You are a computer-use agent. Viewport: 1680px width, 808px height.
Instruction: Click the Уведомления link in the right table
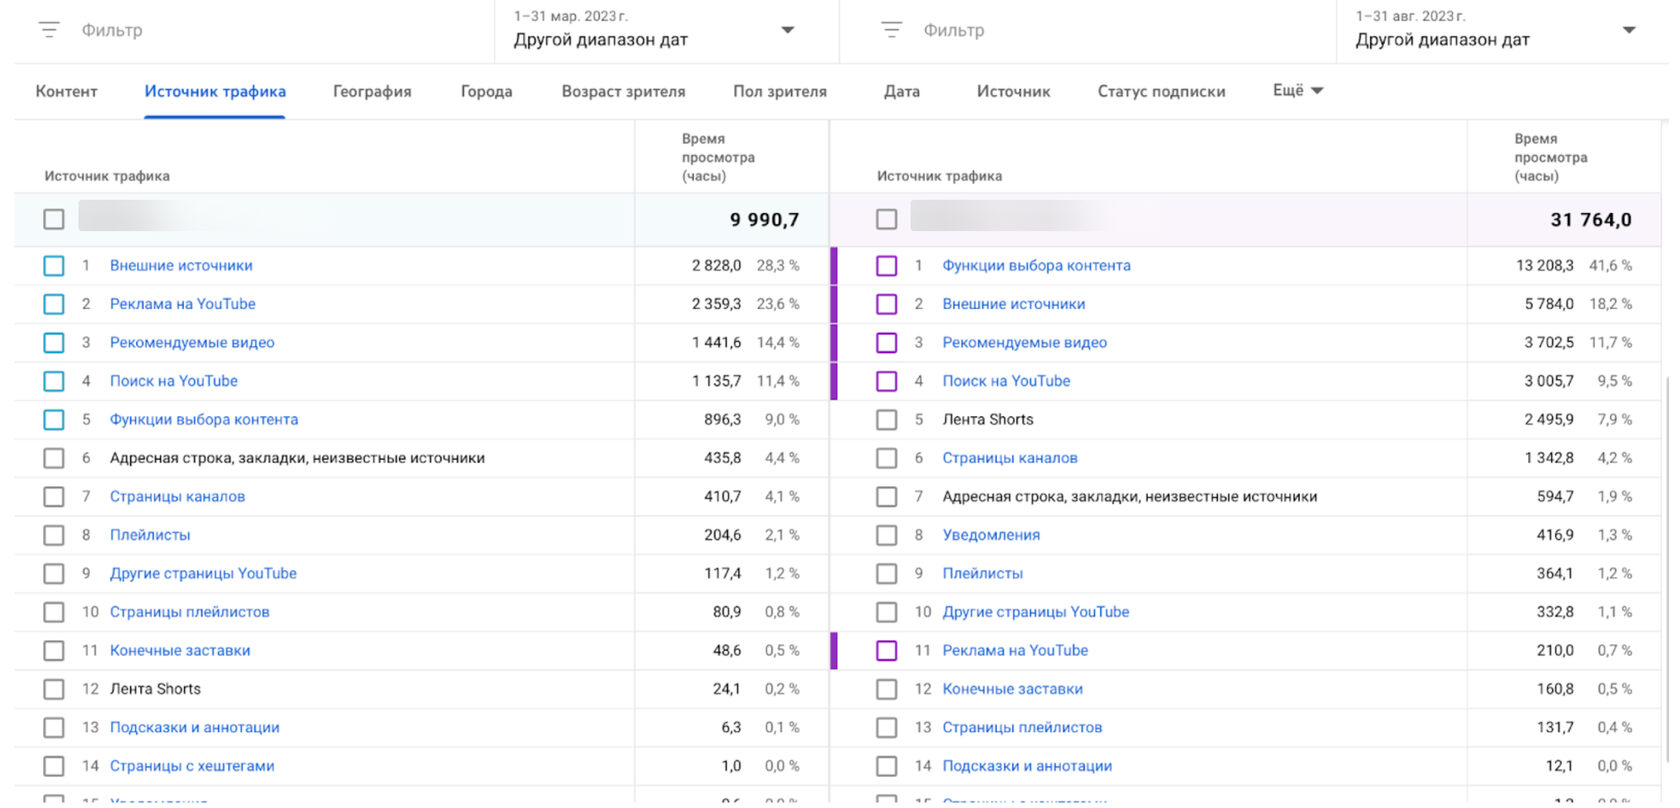(991, 535)
